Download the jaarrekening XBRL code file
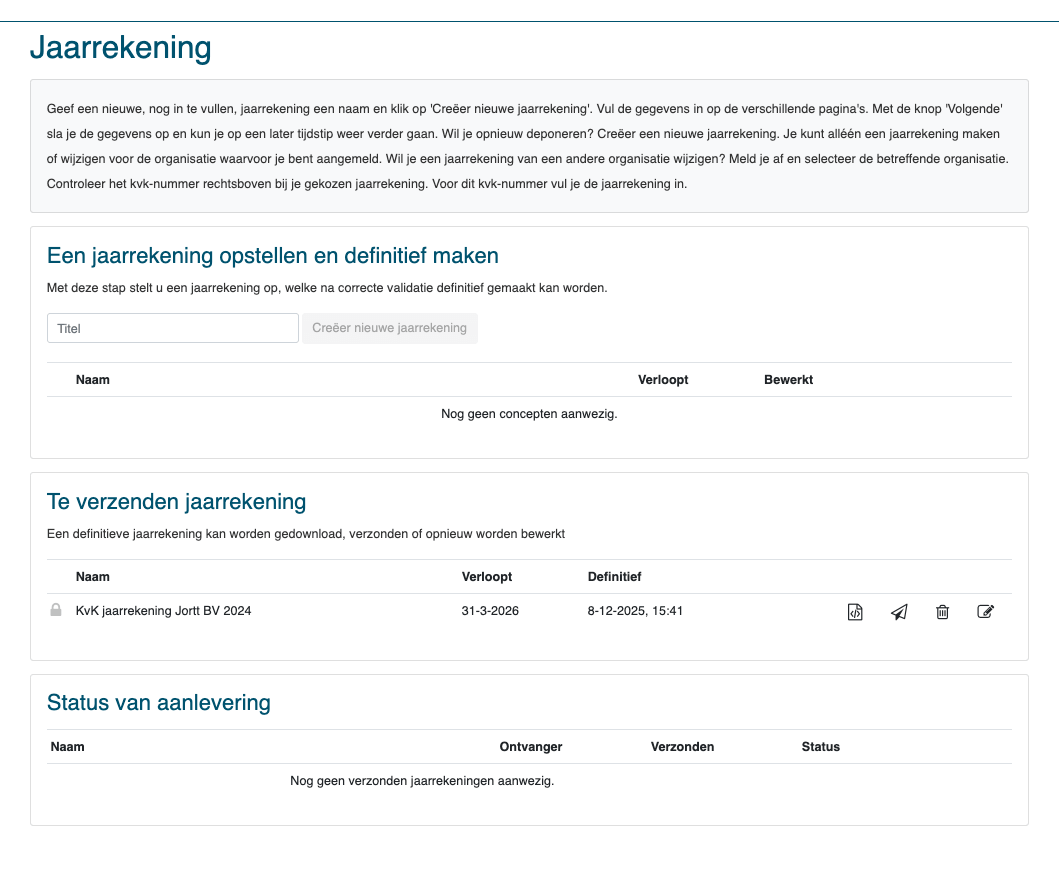This screenshot has height=871, width=1059. click(855, 612)
